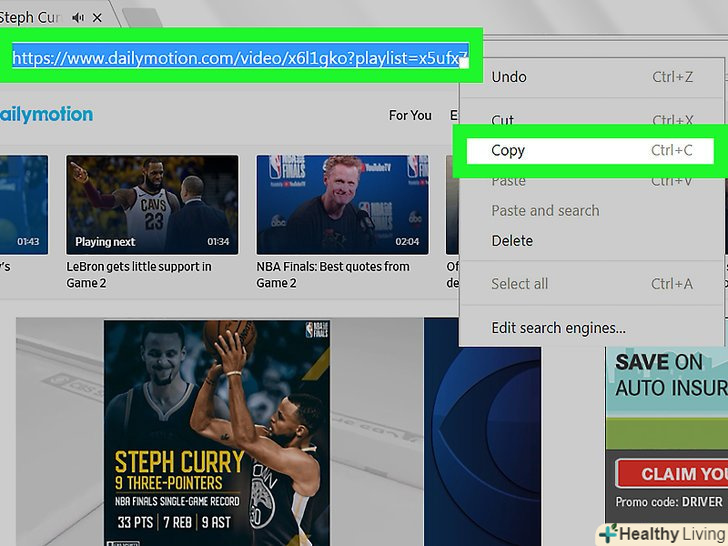Choose Undo from the context menu
The height and width of the screenshot is (546, 728).
click(x=591, y=77)
